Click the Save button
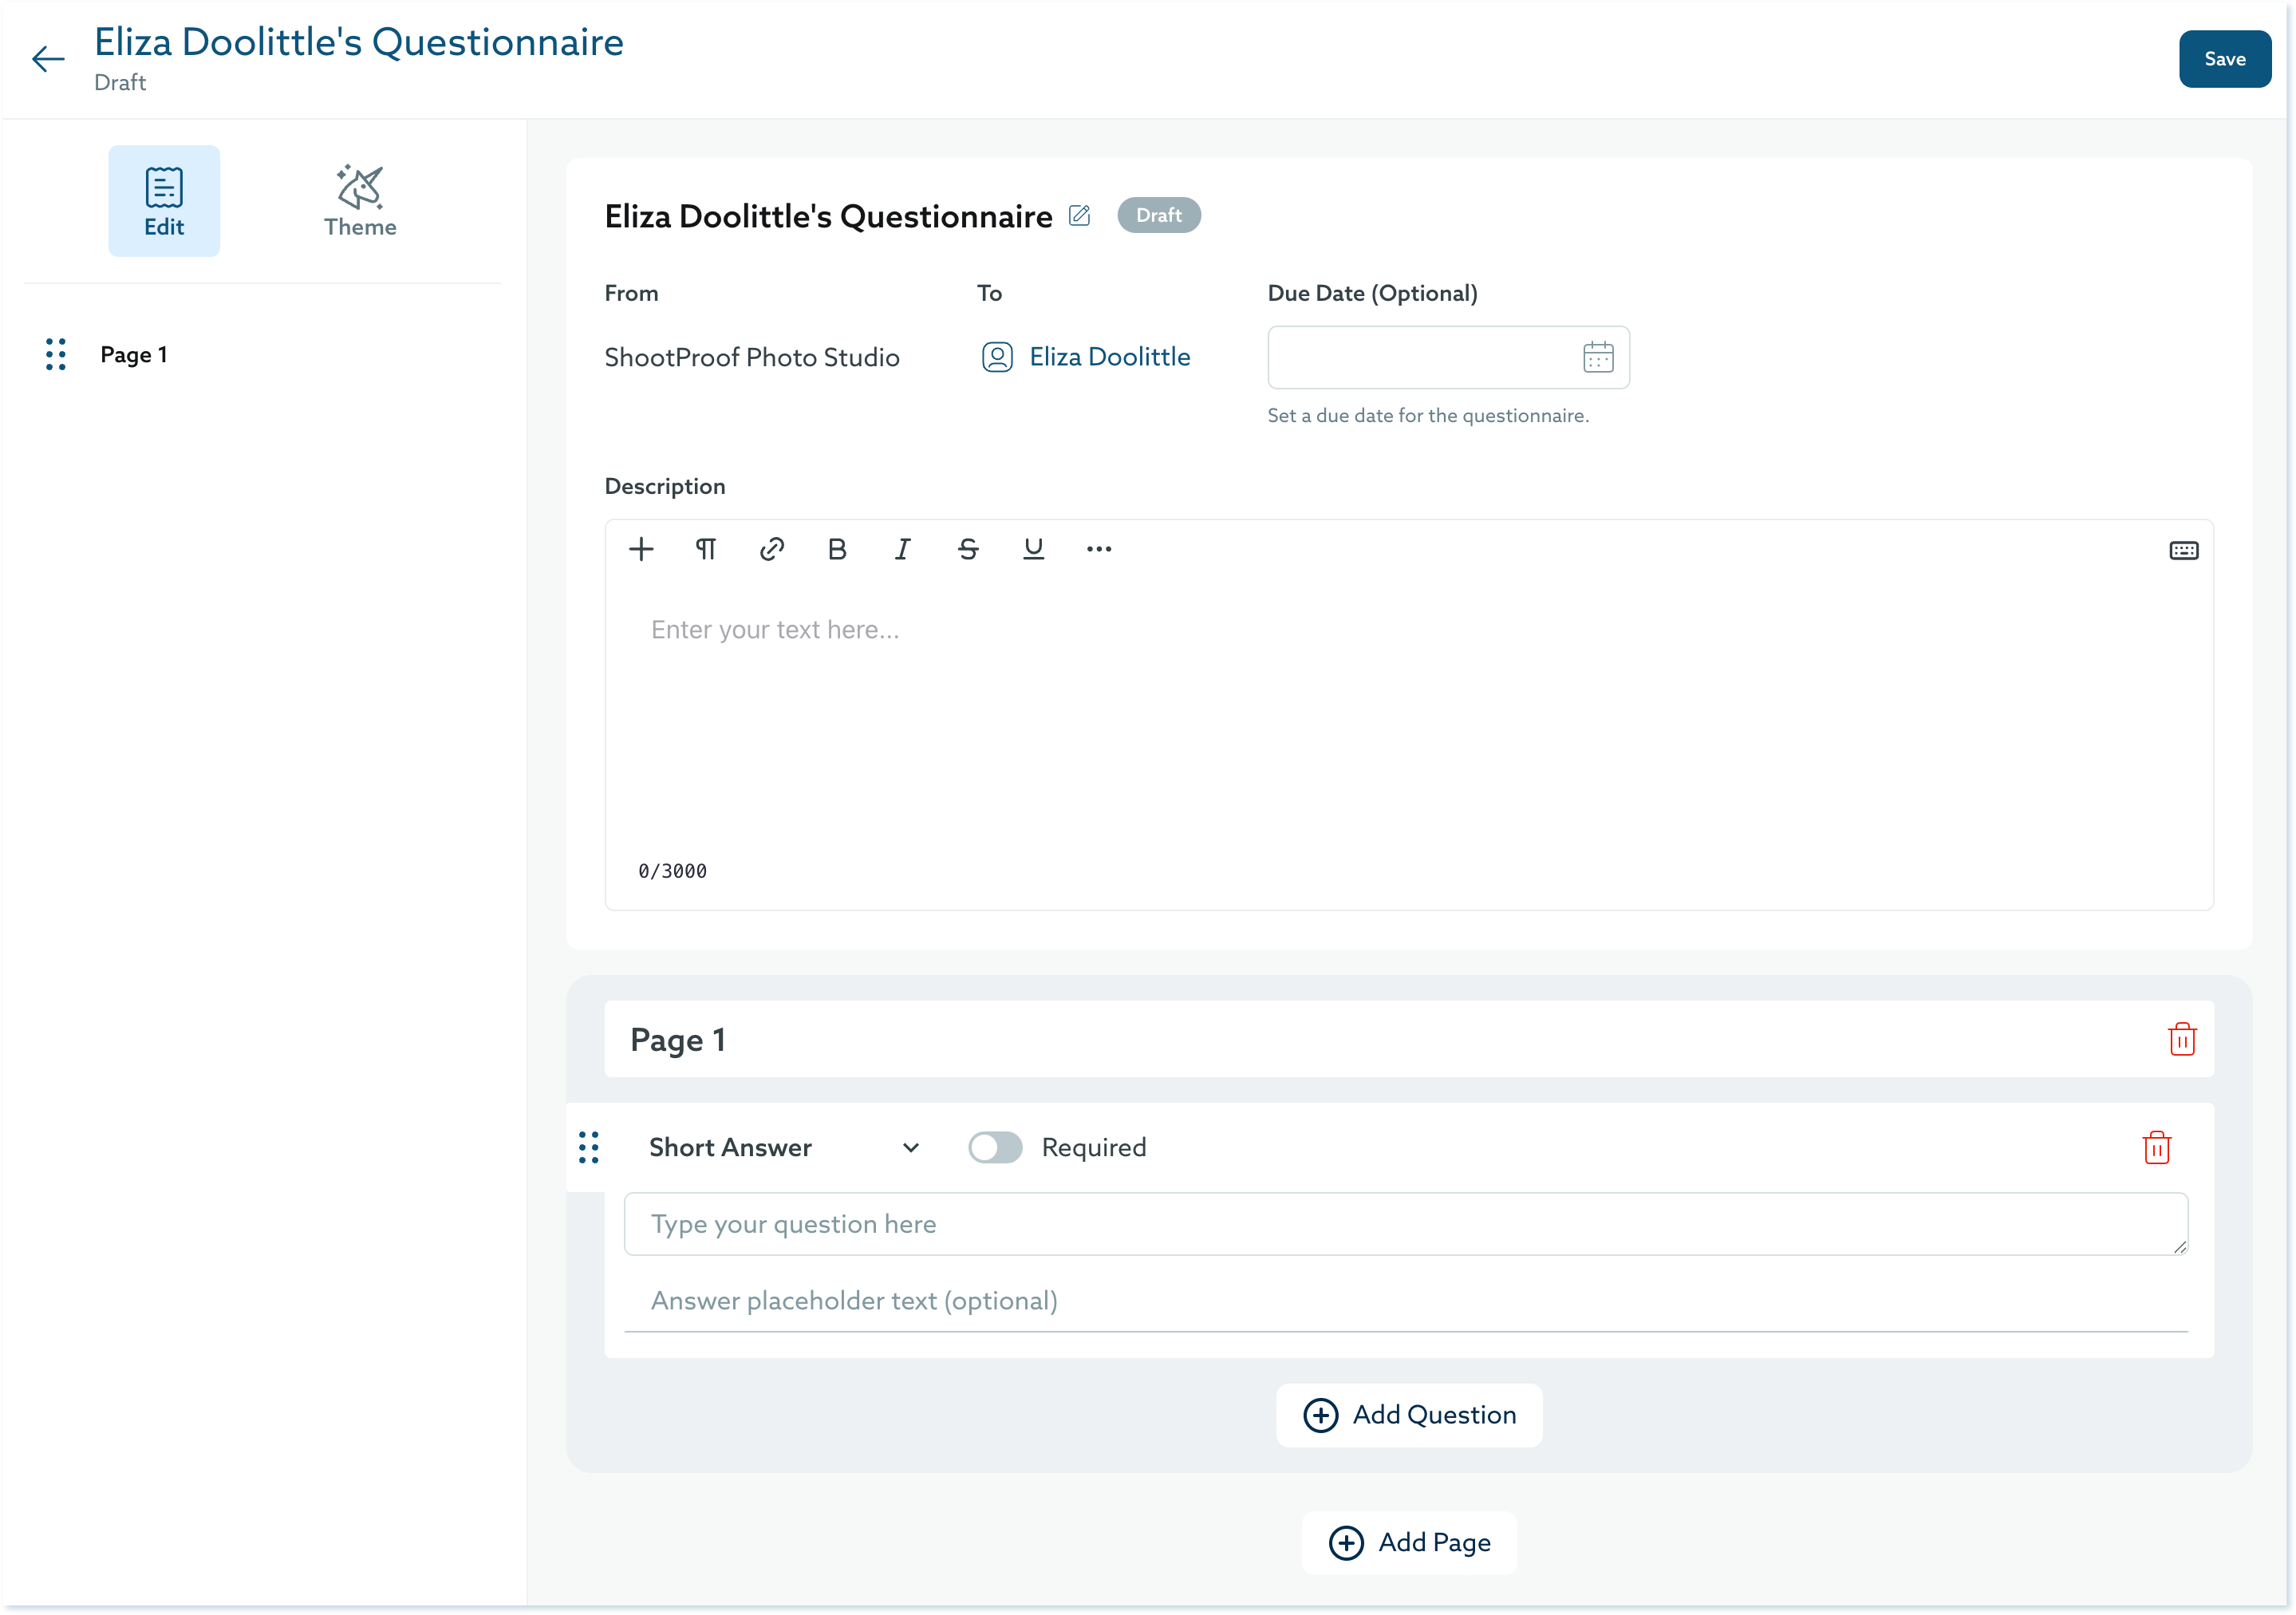 (2224, 59)
